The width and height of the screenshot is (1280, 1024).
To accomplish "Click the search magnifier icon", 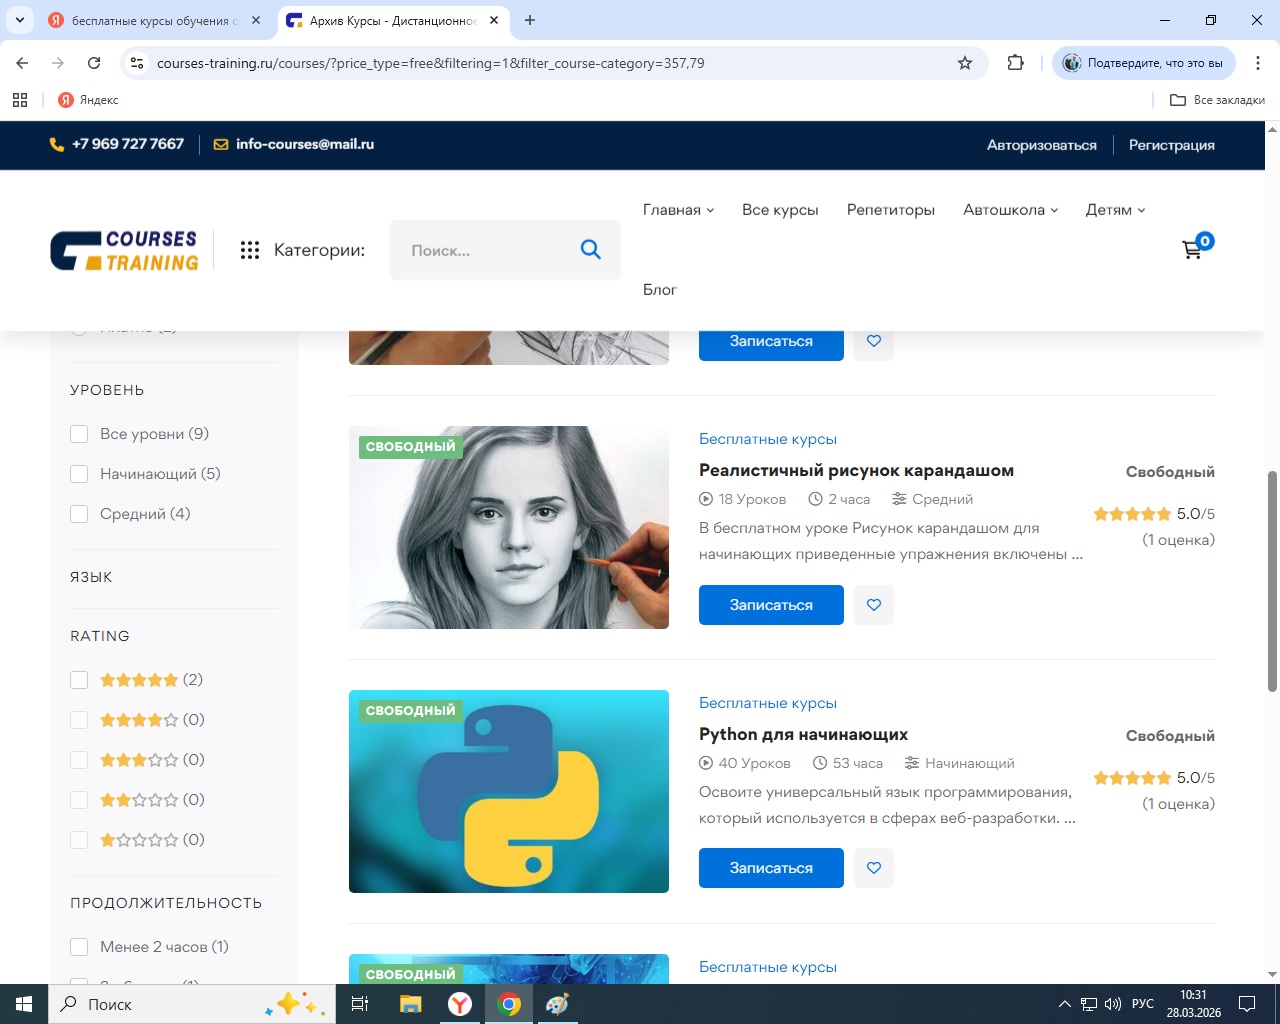I will point(590,250).
